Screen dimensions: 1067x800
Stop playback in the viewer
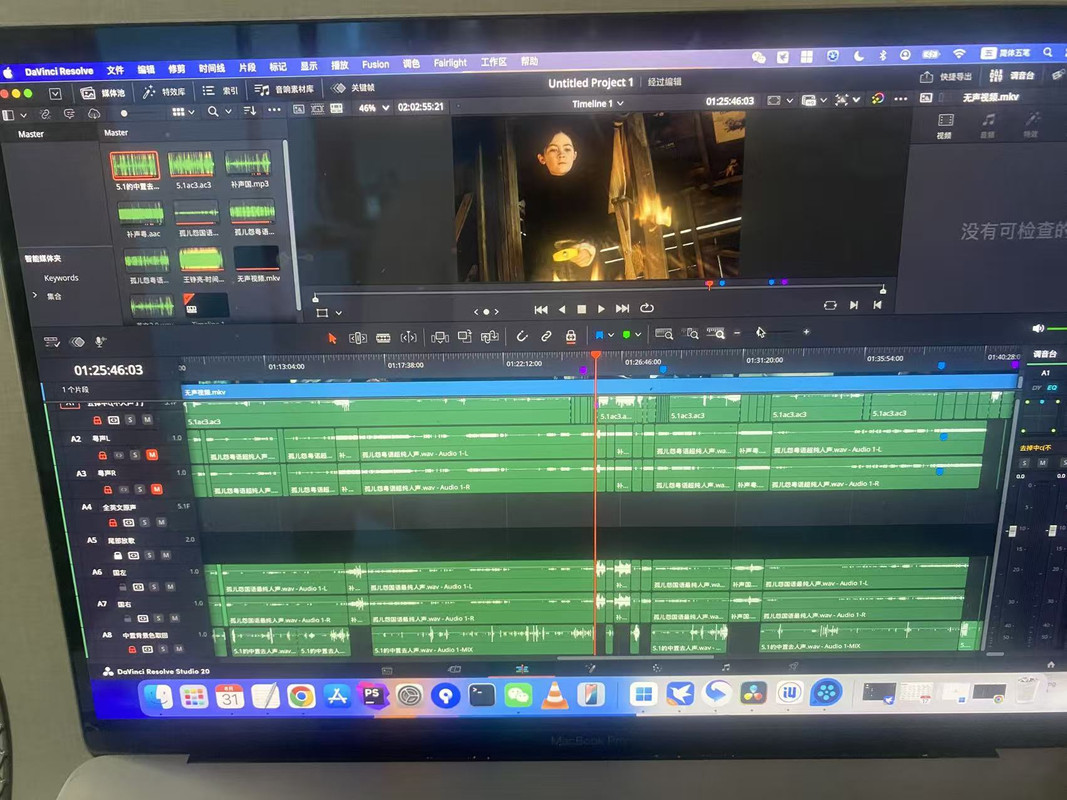pos(581,309)
